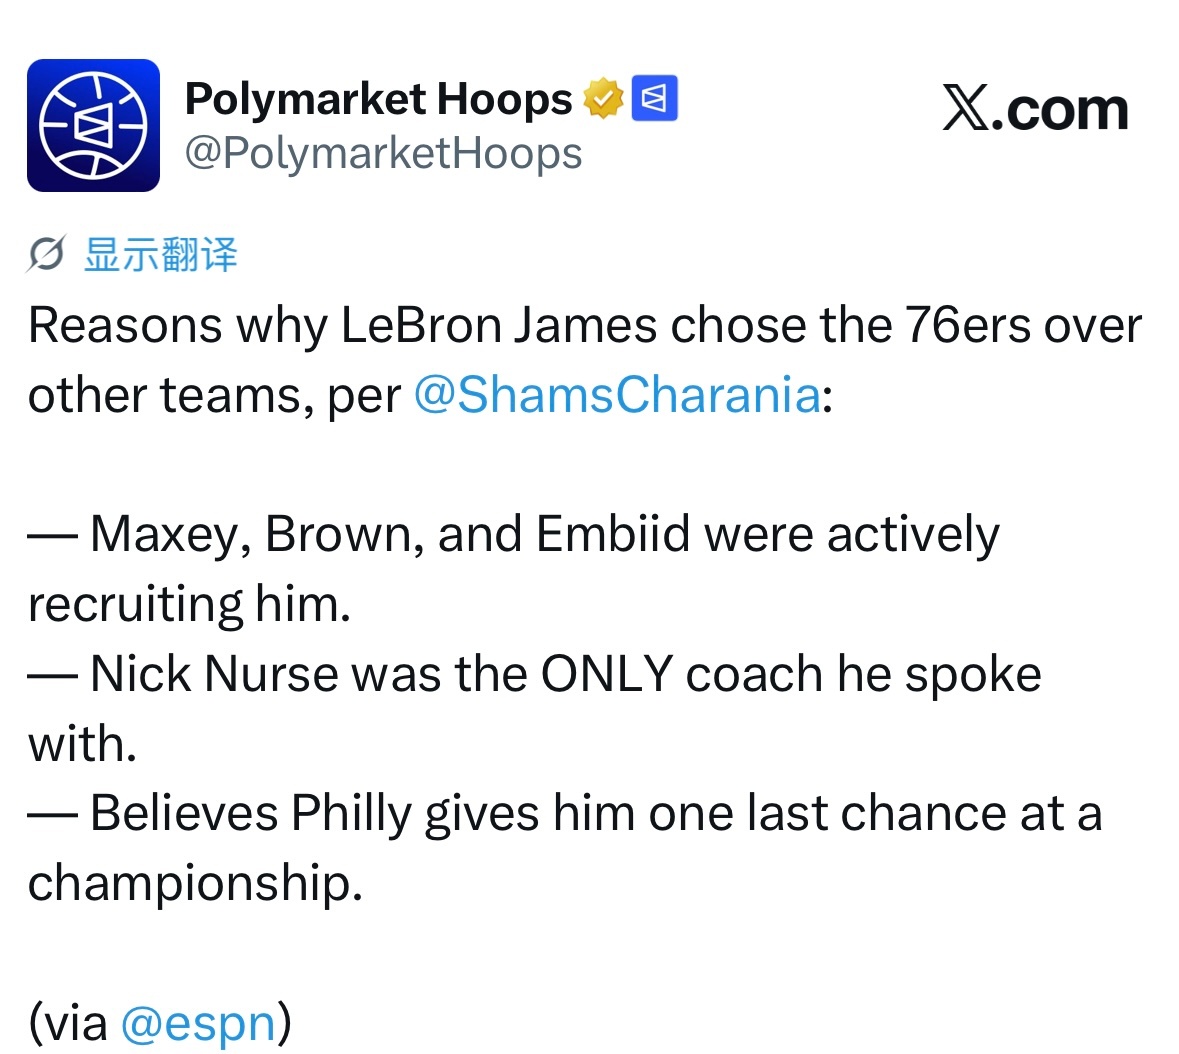
Task: Click the "Nick Nurse was the ONLY coach" line
Action: [x=535, y=674]
